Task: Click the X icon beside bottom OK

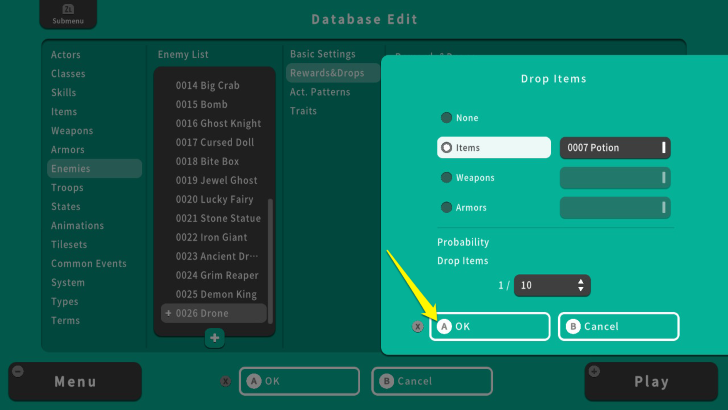Action: click(226, 382)
